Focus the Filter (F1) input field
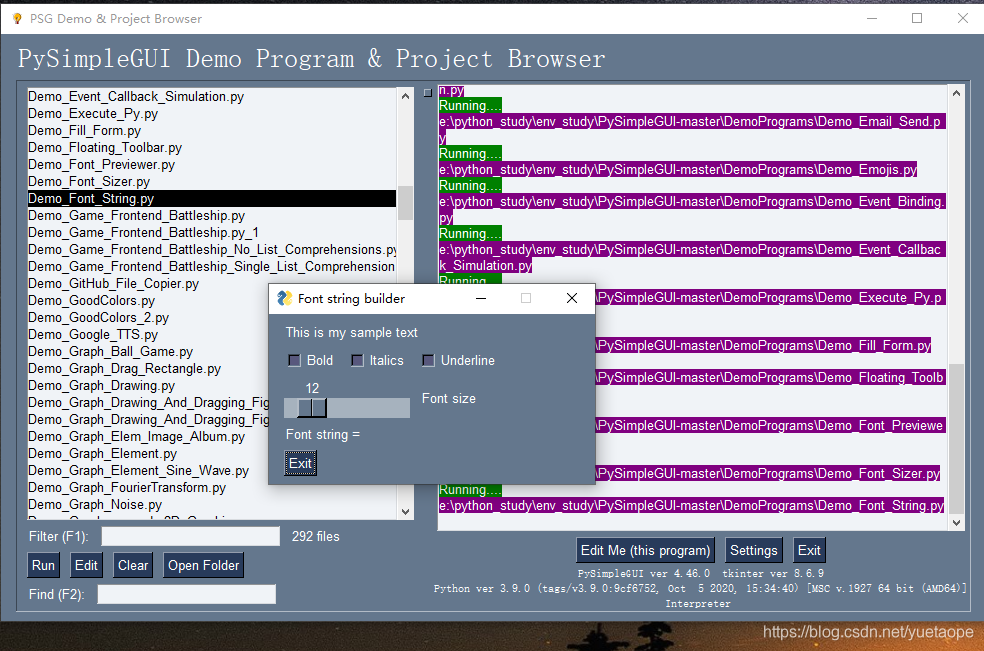 click(191, 536)
